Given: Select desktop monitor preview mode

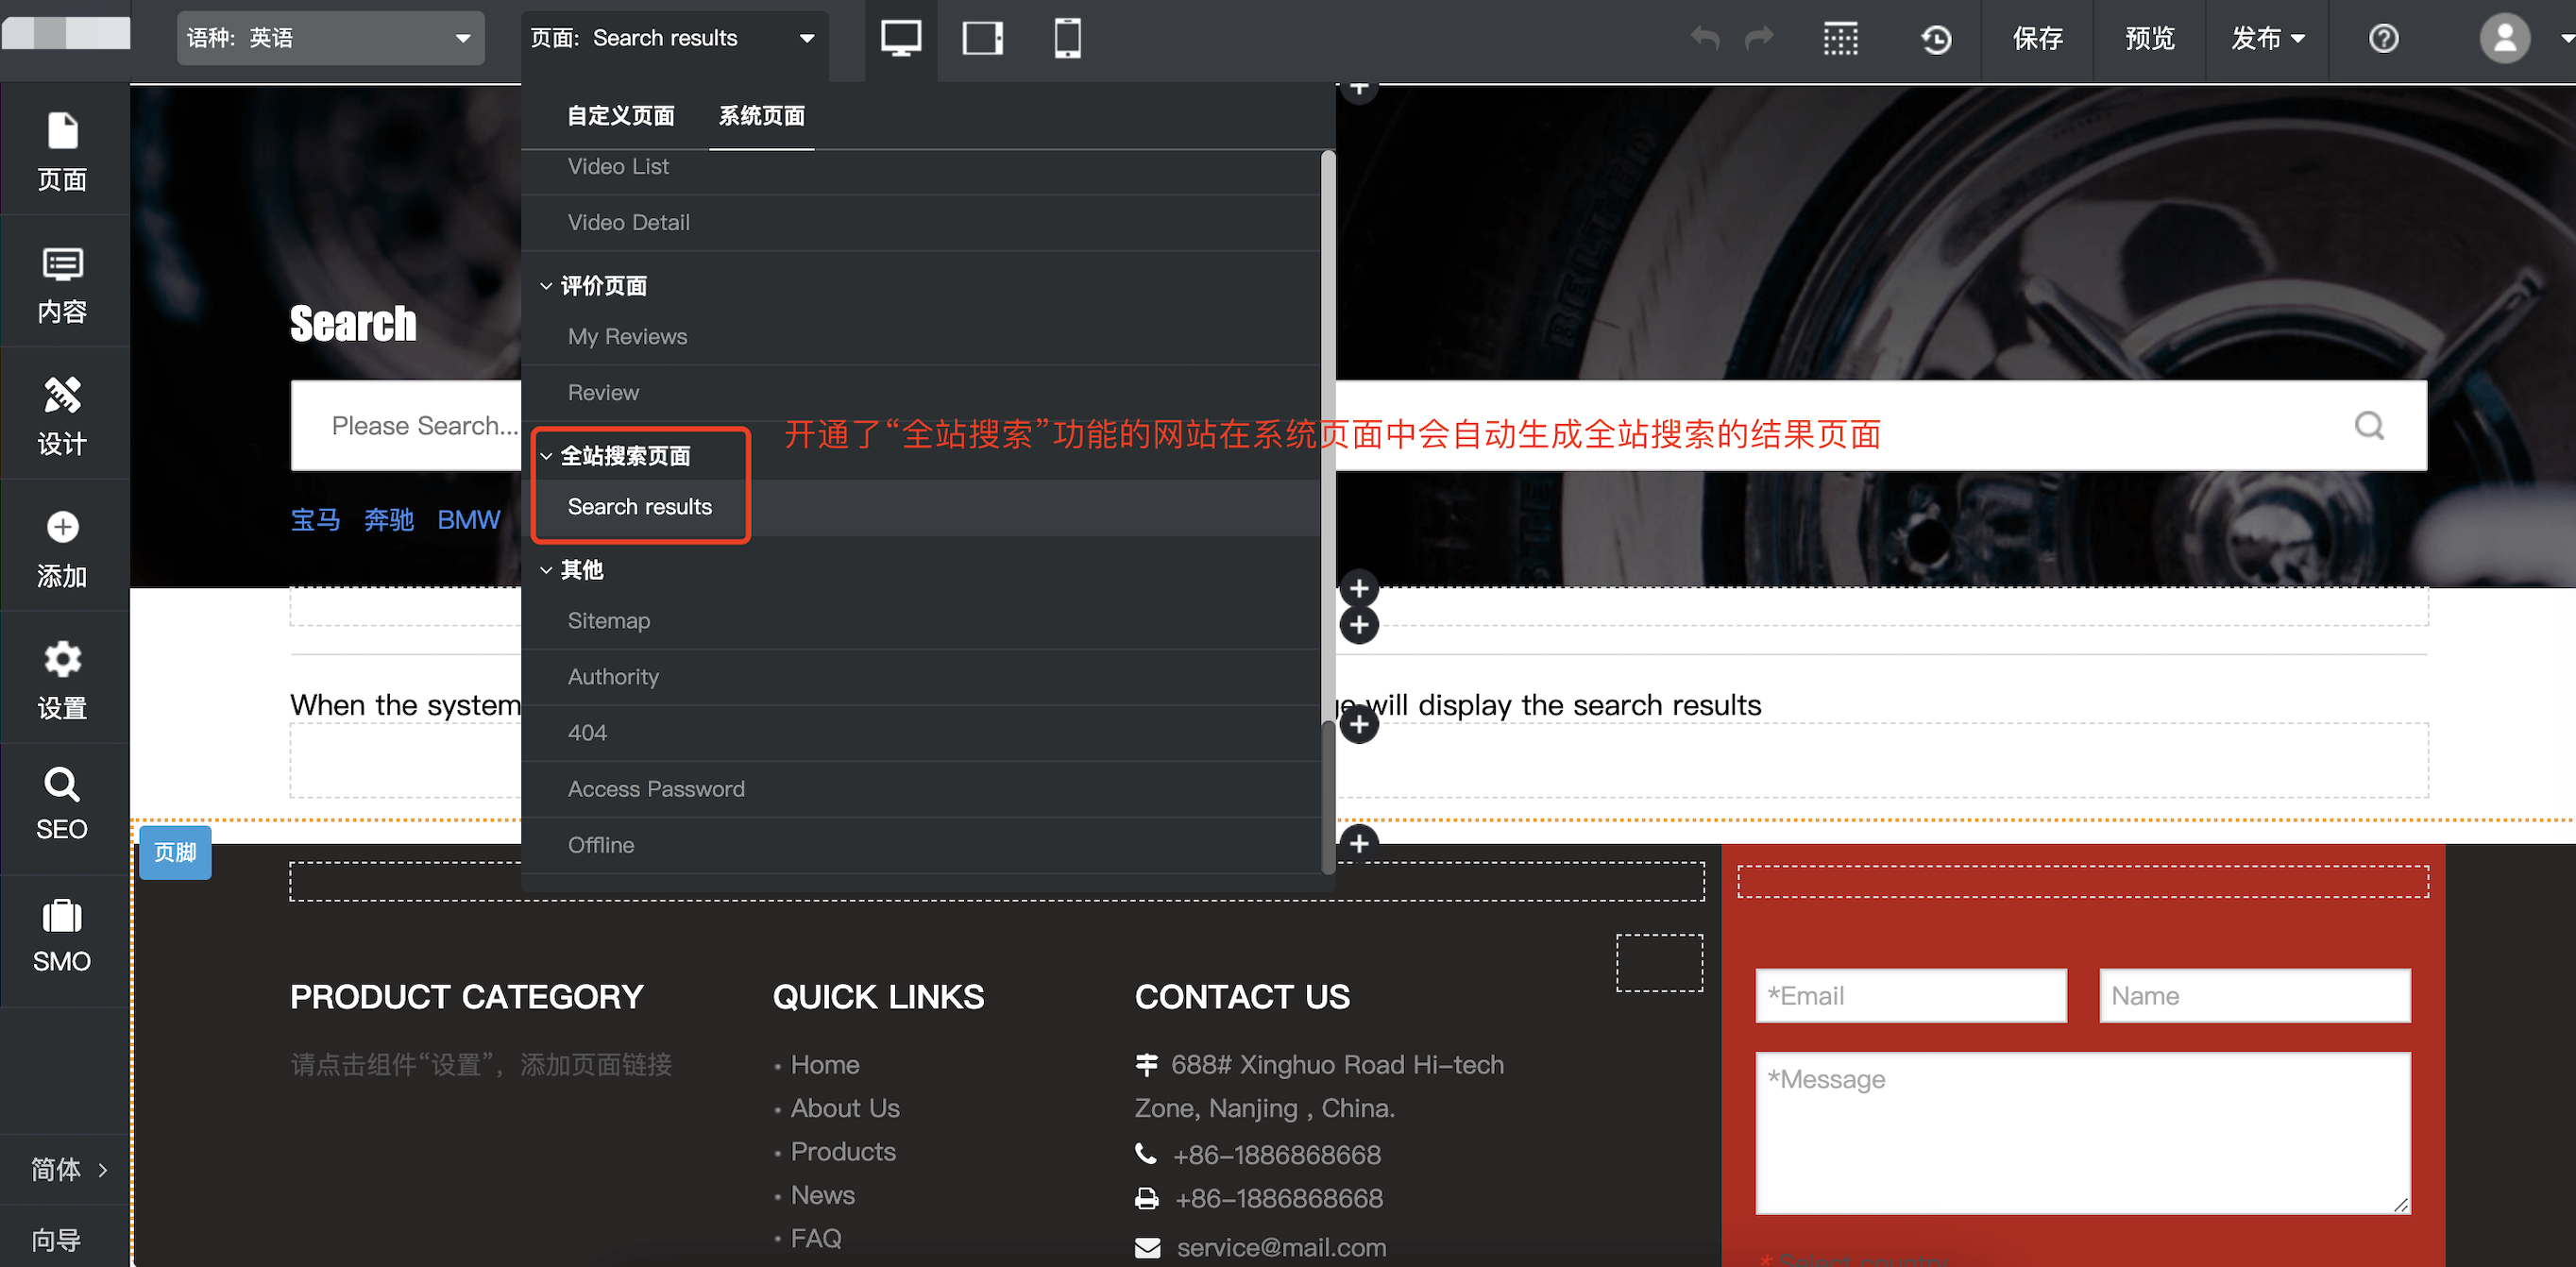Looking at the screenshot, I should click(x=900, y=38).
